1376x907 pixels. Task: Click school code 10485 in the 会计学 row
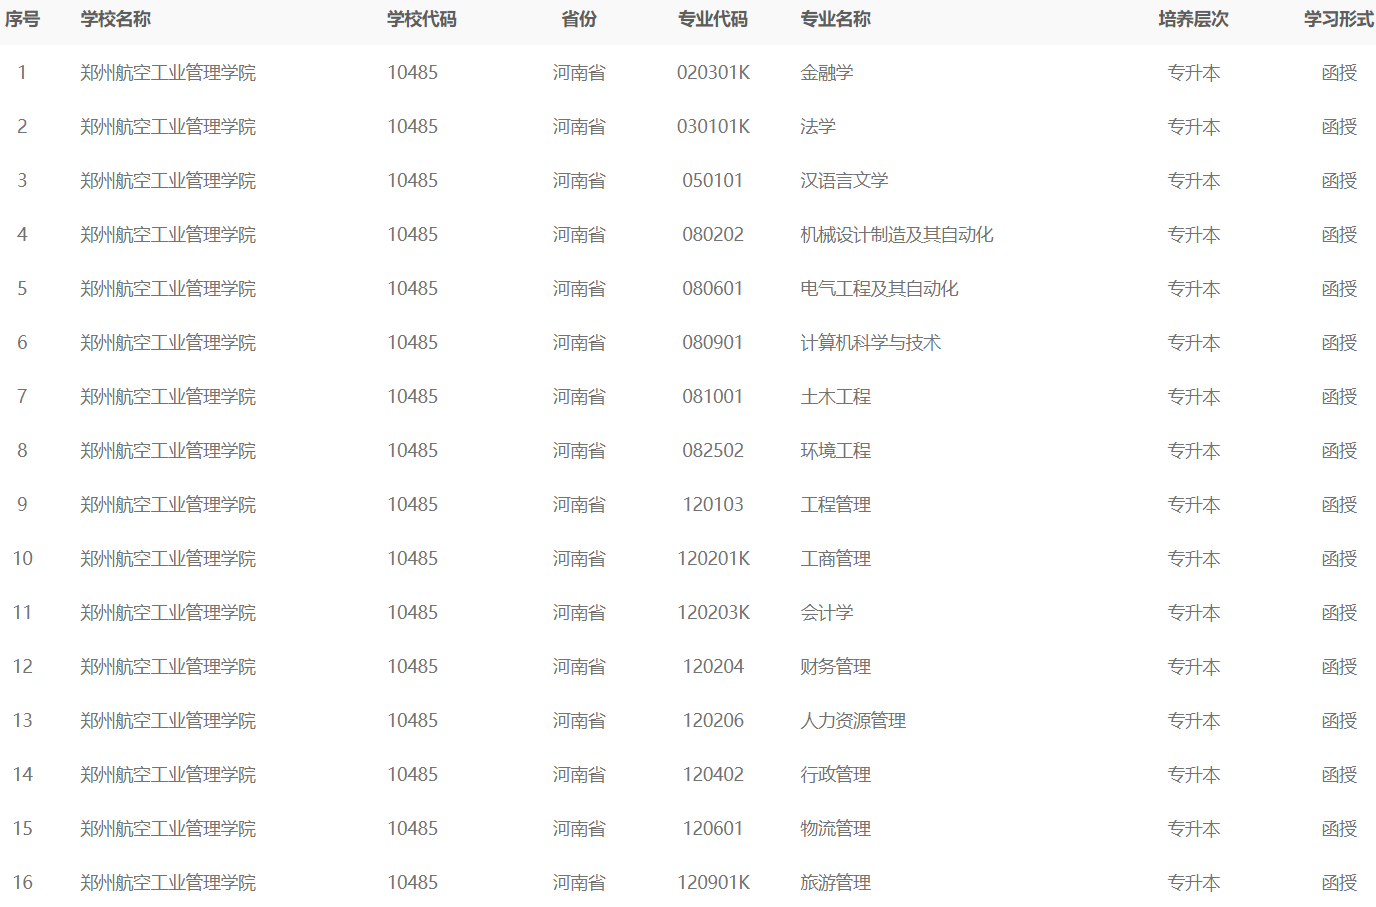(x=413, y=613)
